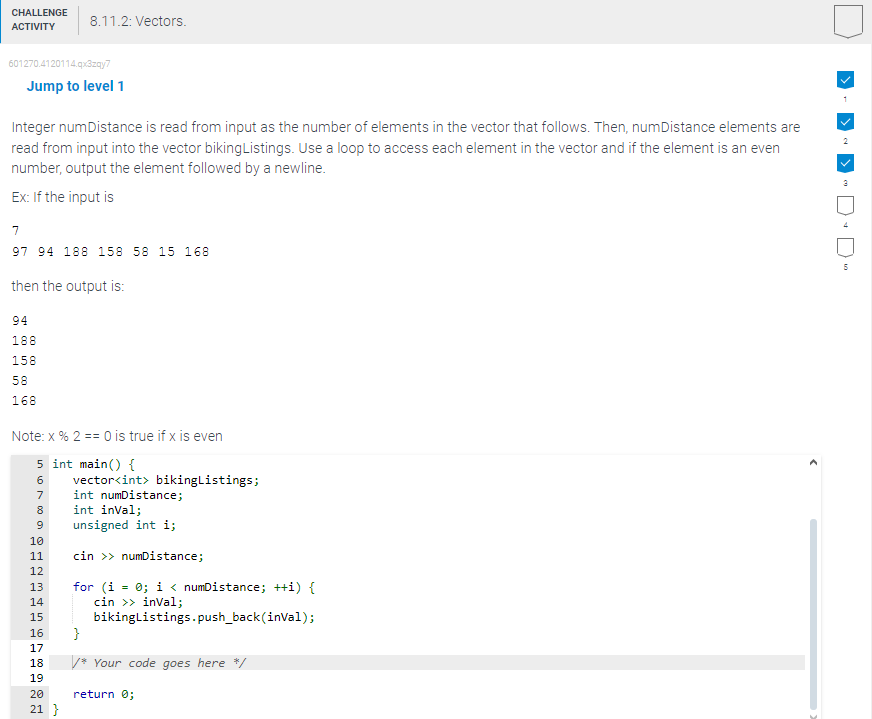872x719 pixels.
Task: Toggle the level 1 completion checkmark
Action: 845,79
